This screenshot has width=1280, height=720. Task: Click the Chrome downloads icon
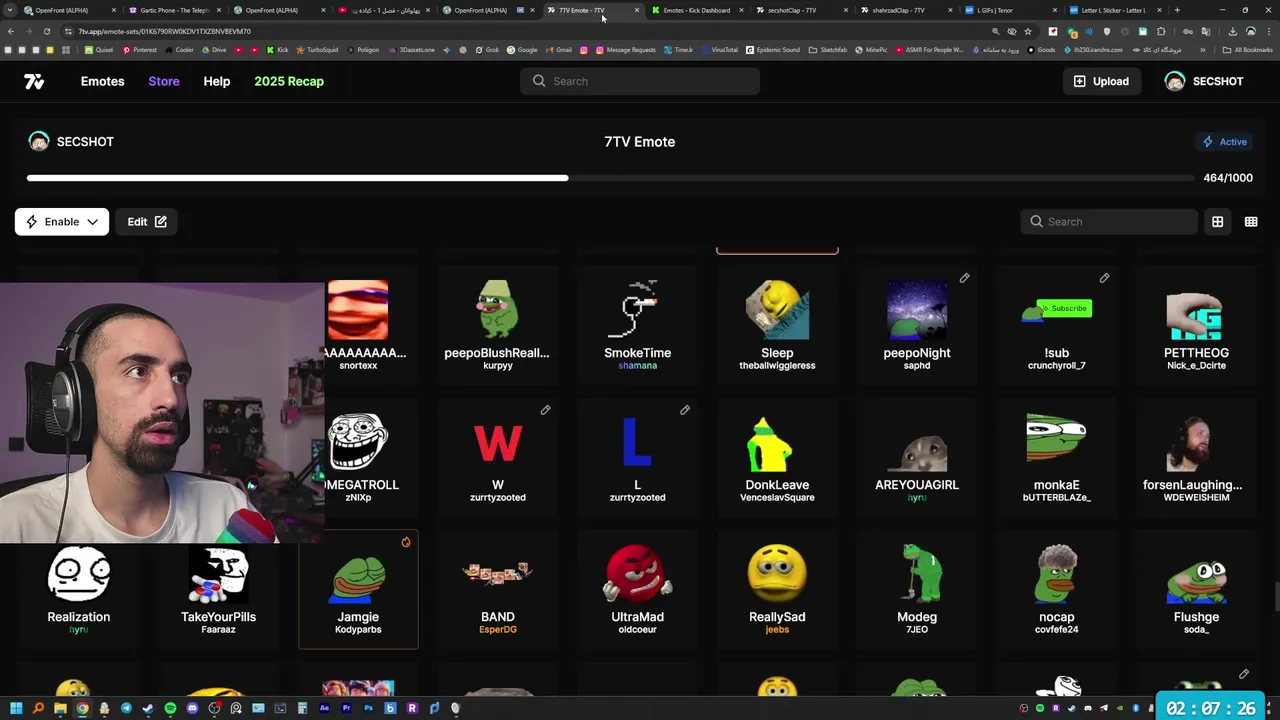(x=1232, y=31)
